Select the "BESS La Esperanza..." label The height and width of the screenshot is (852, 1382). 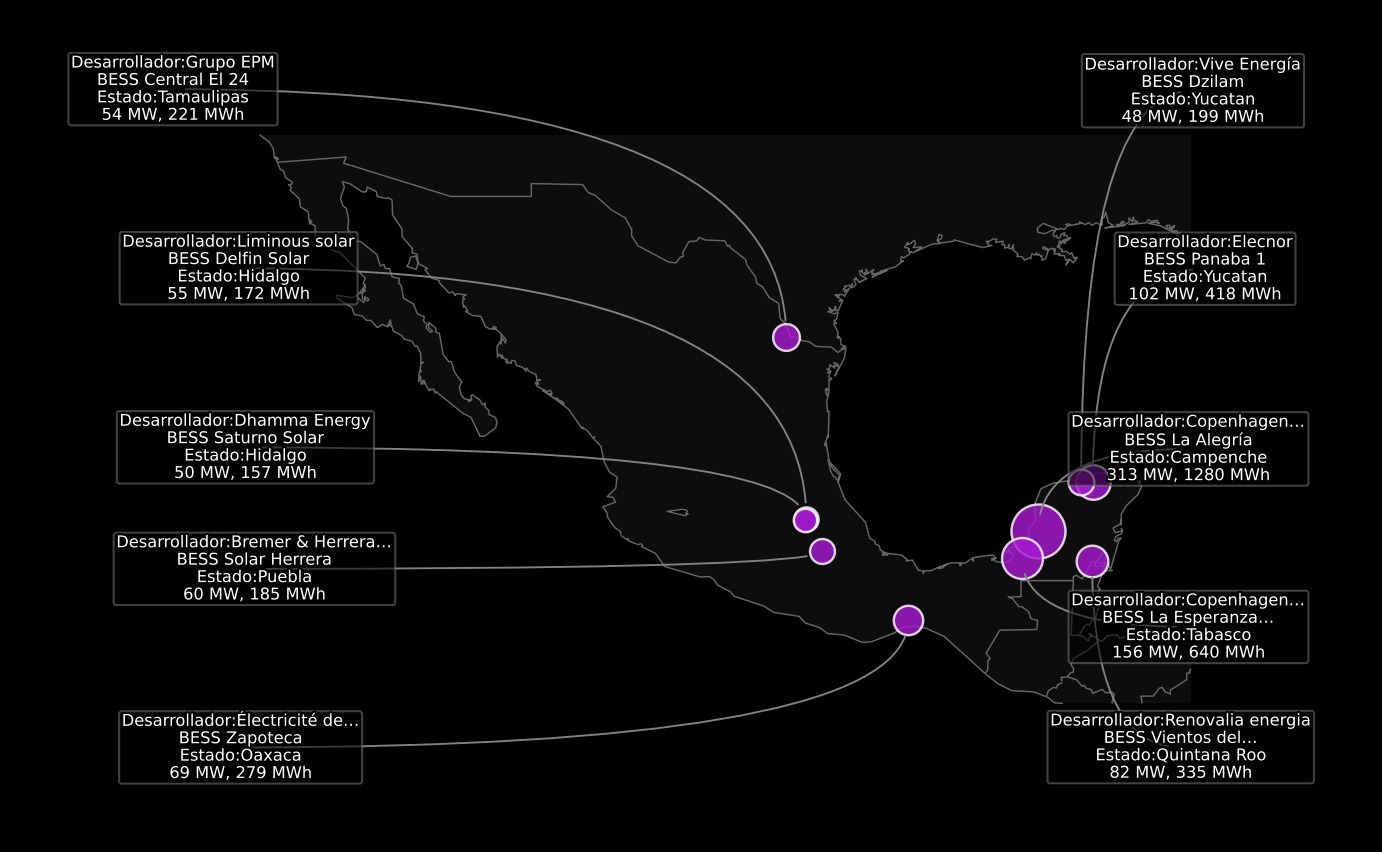click(x=1188, y=617)
